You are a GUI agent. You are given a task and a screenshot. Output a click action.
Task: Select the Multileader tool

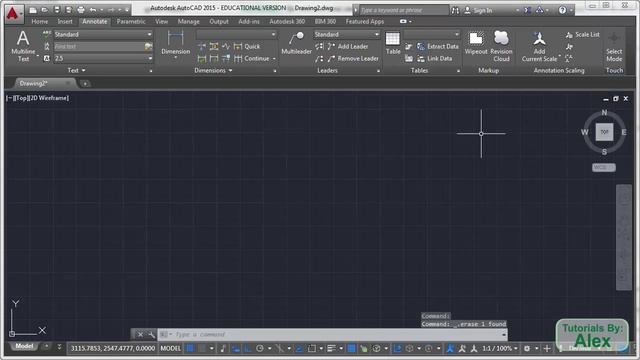296,43
